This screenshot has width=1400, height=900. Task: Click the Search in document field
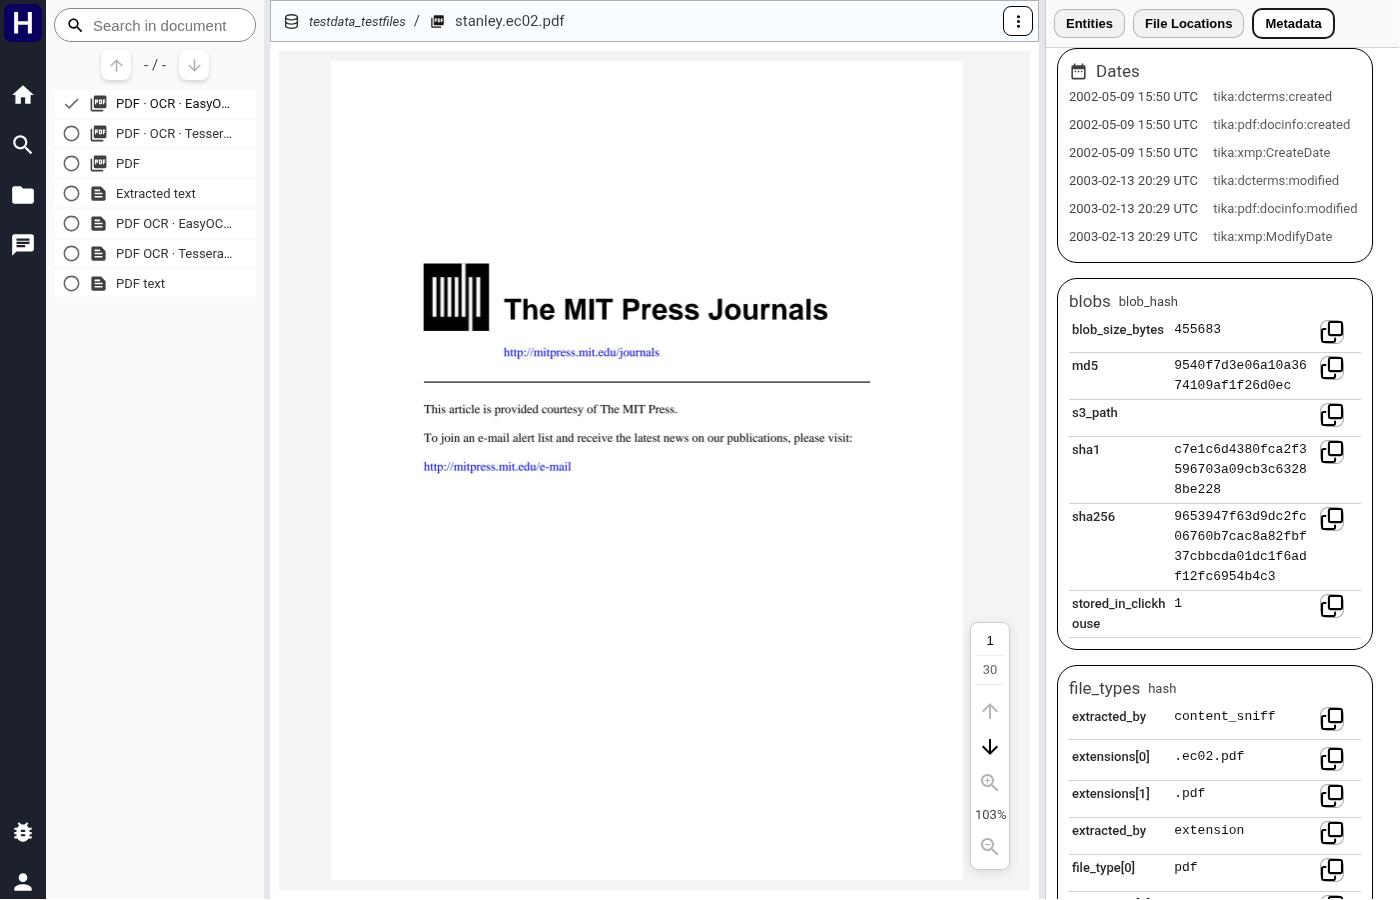(x=155, y=26)
